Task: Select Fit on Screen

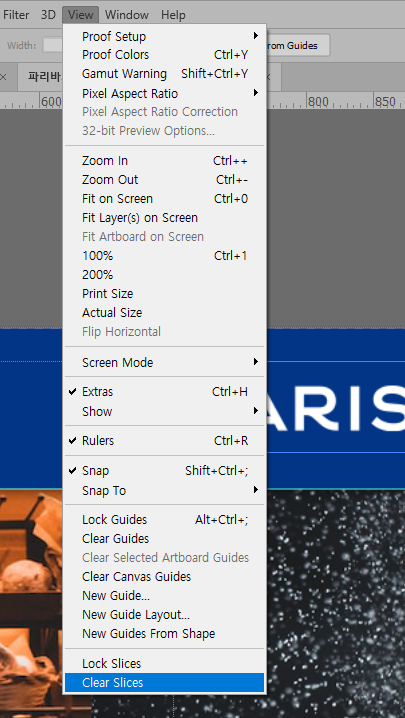Action: pyautogui.click(x=164, y=199)
